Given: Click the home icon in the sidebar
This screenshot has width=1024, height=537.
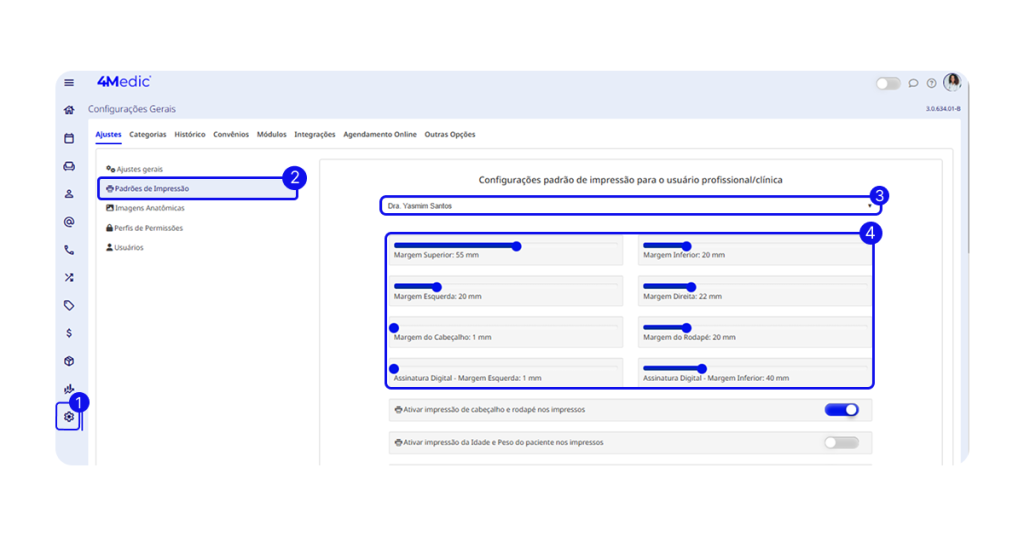Looking at the screenshot, I should click(69, 110).
